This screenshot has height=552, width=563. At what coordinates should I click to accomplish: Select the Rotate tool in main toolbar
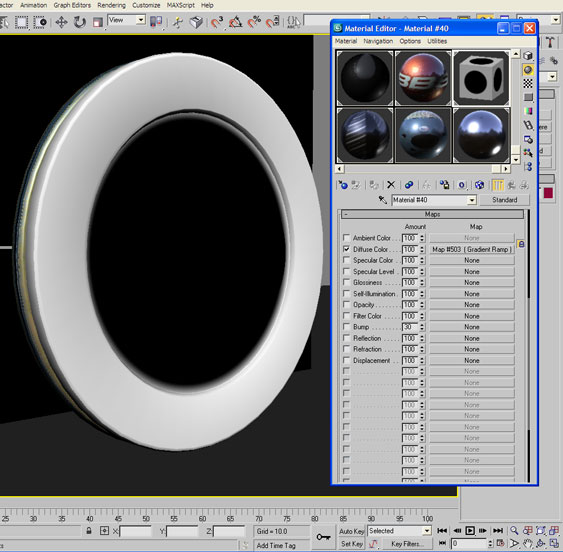pyautogui.click(x=79, y=22)
